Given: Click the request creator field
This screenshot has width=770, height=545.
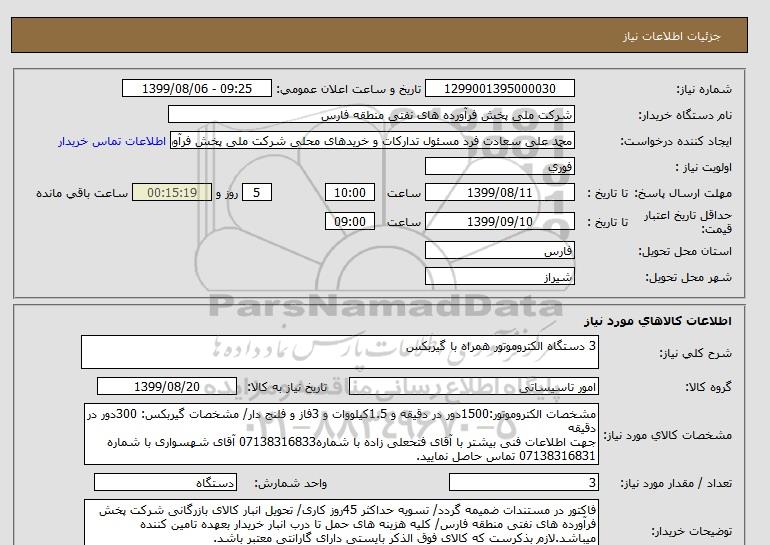Looking at the screenshot, I should pyautogui.click(x=372, y=140).
